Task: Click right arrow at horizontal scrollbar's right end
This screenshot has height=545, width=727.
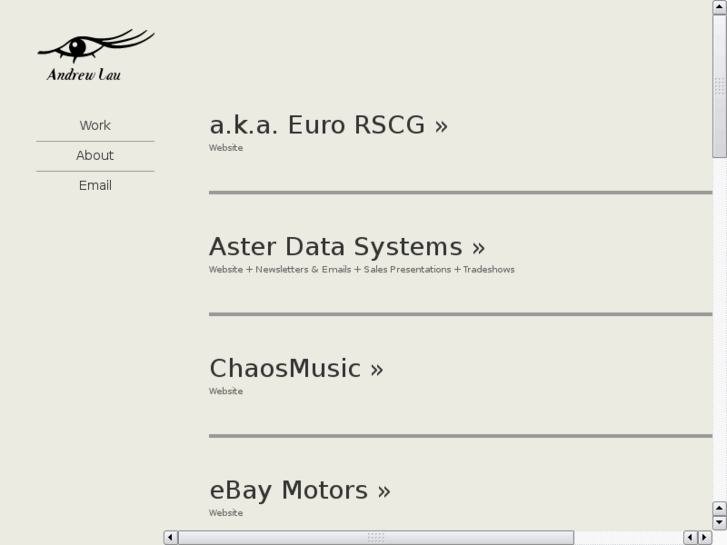Action: click(x=704, y=537)
